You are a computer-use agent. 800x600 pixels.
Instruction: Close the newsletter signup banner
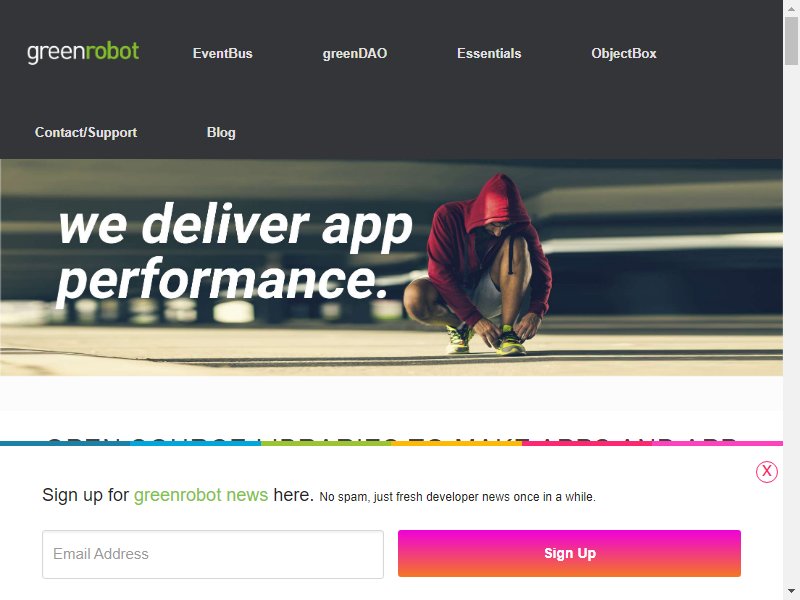[766, 471]
